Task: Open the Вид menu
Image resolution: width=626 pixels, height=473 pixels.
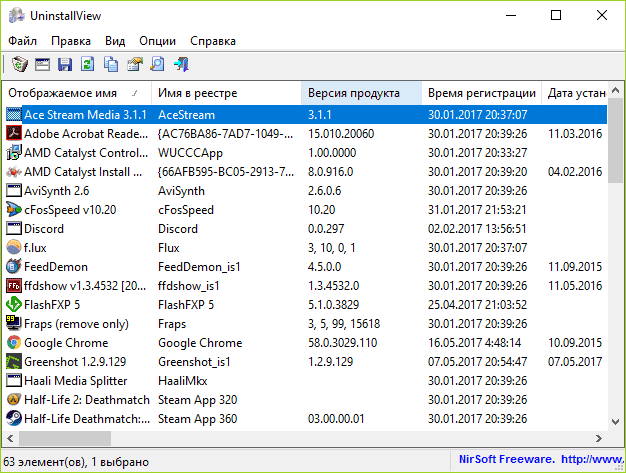Action: [115, 41]
